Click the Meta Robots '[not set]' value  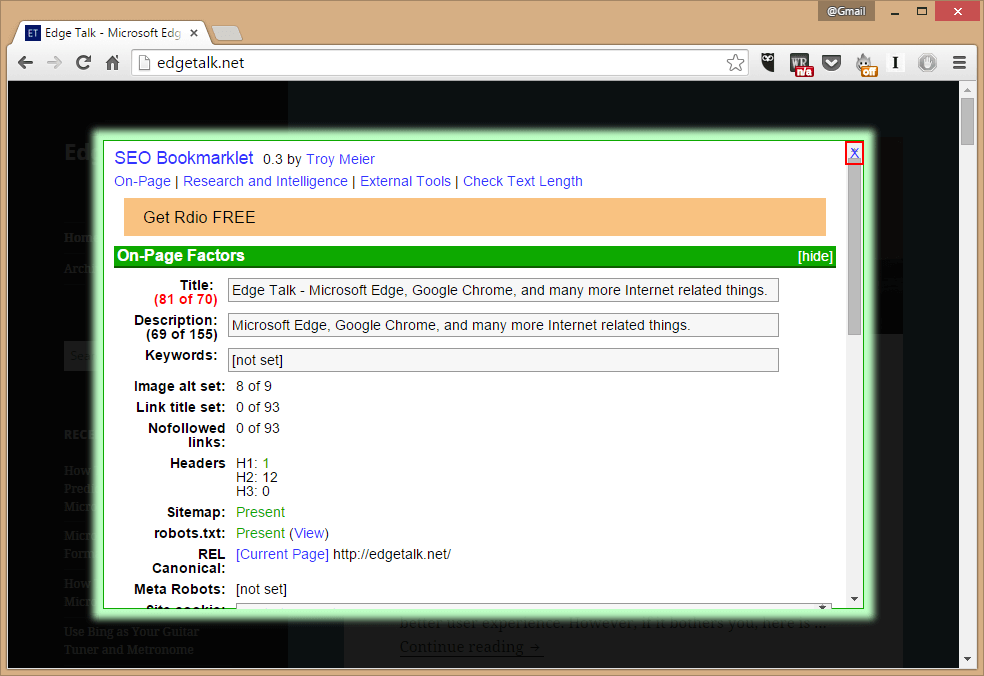click(261, 589)
